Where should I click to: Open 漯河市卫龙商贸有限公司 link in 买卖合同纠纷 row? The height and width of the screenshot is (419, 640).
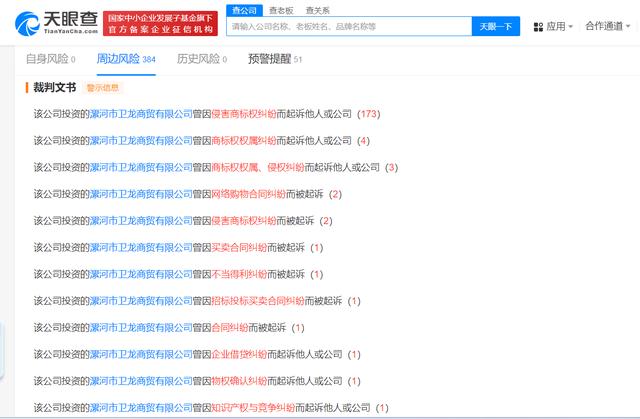pos(141,248)
